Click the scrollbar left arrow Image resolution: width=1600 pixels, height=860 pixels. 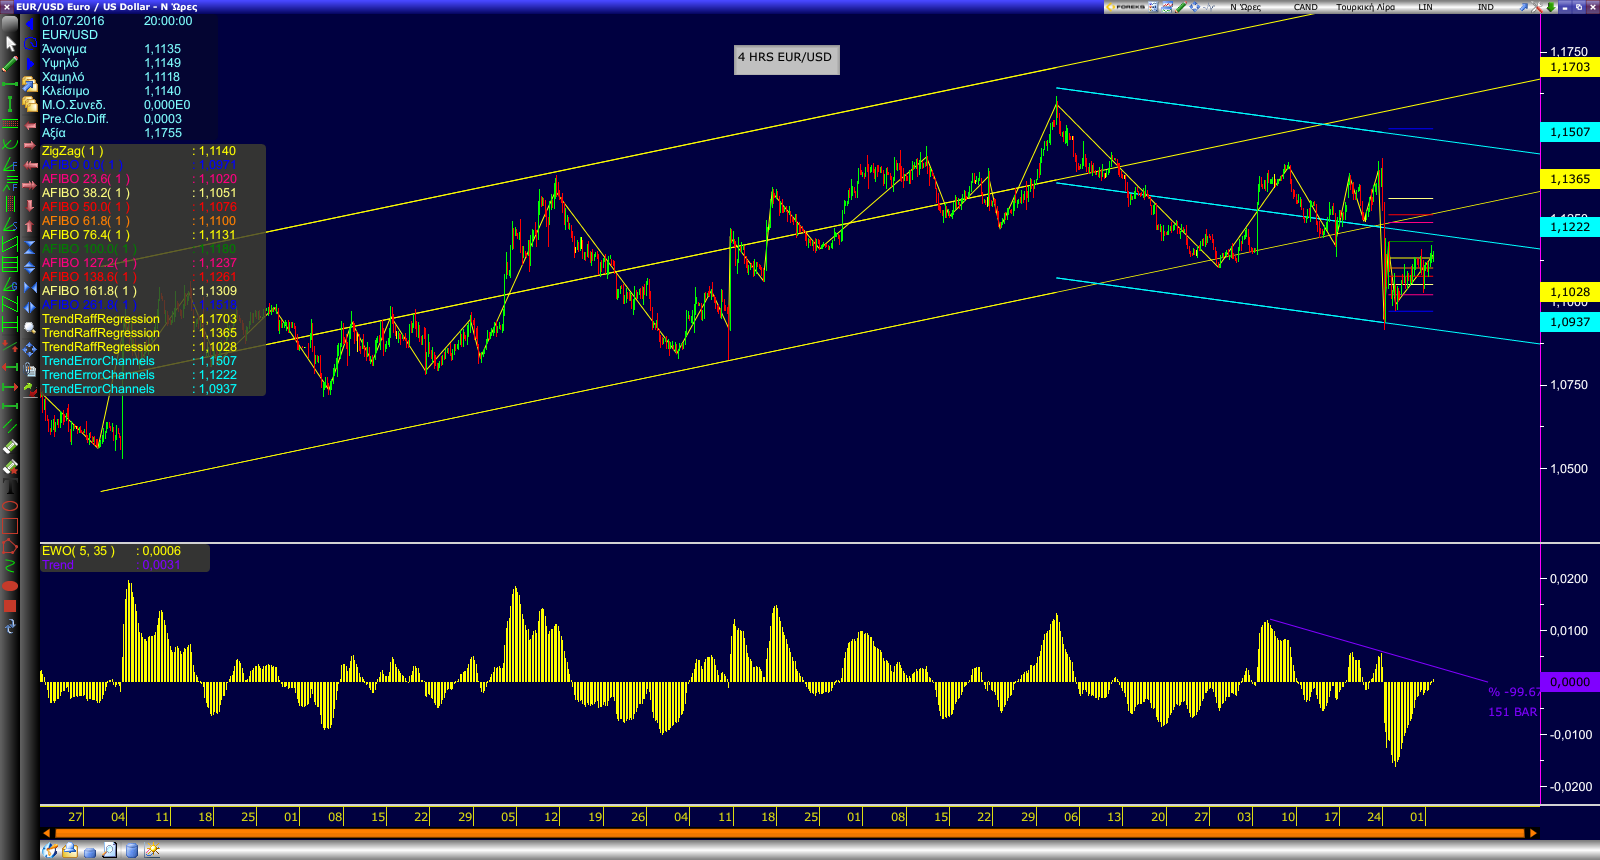pyautogui.click(x=46, y=832)
